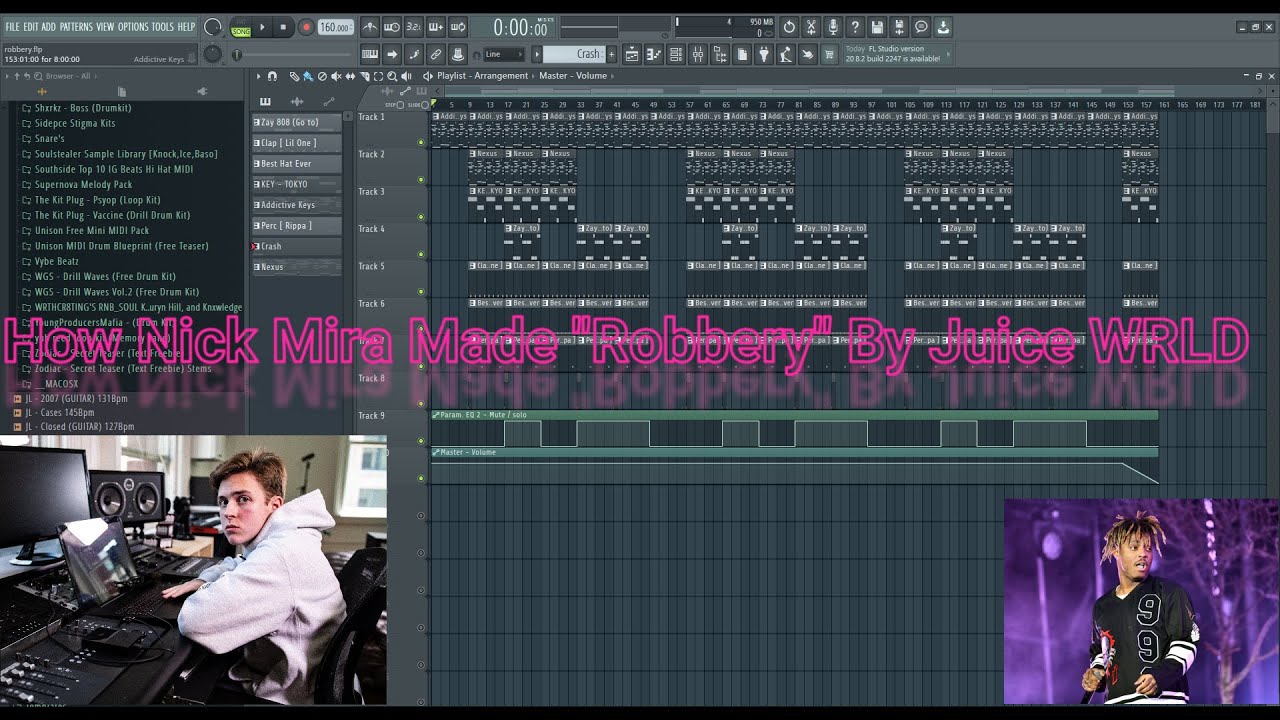
Task: Save the project with the disk icon
Action: coord(877,27)
